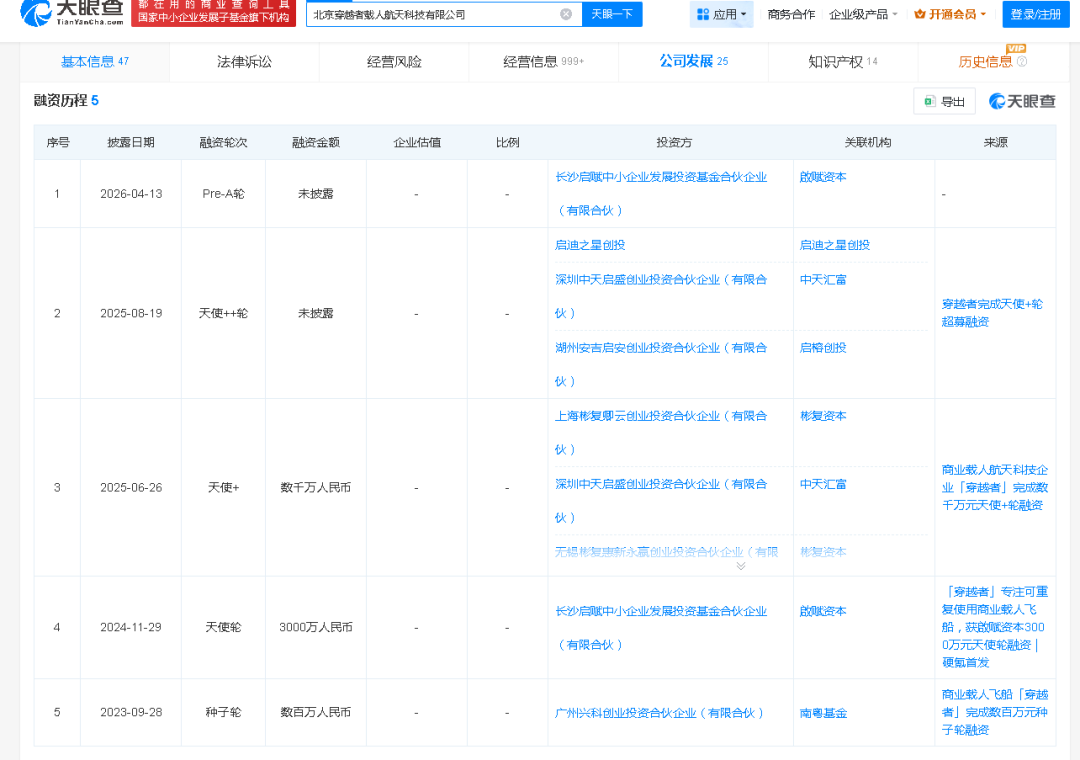Click the help icon beside 历史信息

pyautogui.click(x=1022, y=62)
